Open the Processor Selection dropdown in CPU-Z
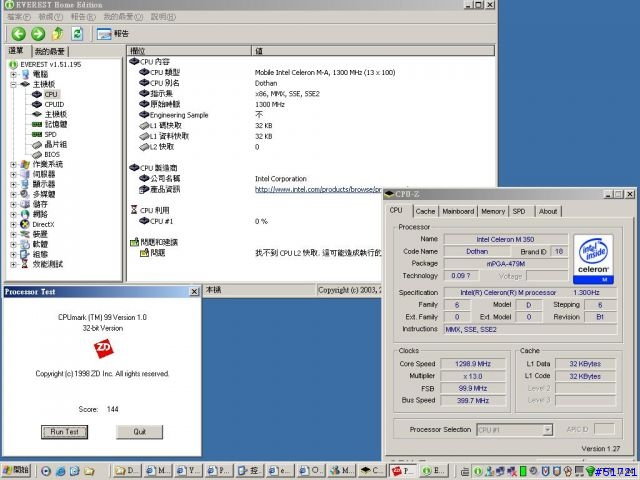Viewport: 640px width, 480px height. 548,429
